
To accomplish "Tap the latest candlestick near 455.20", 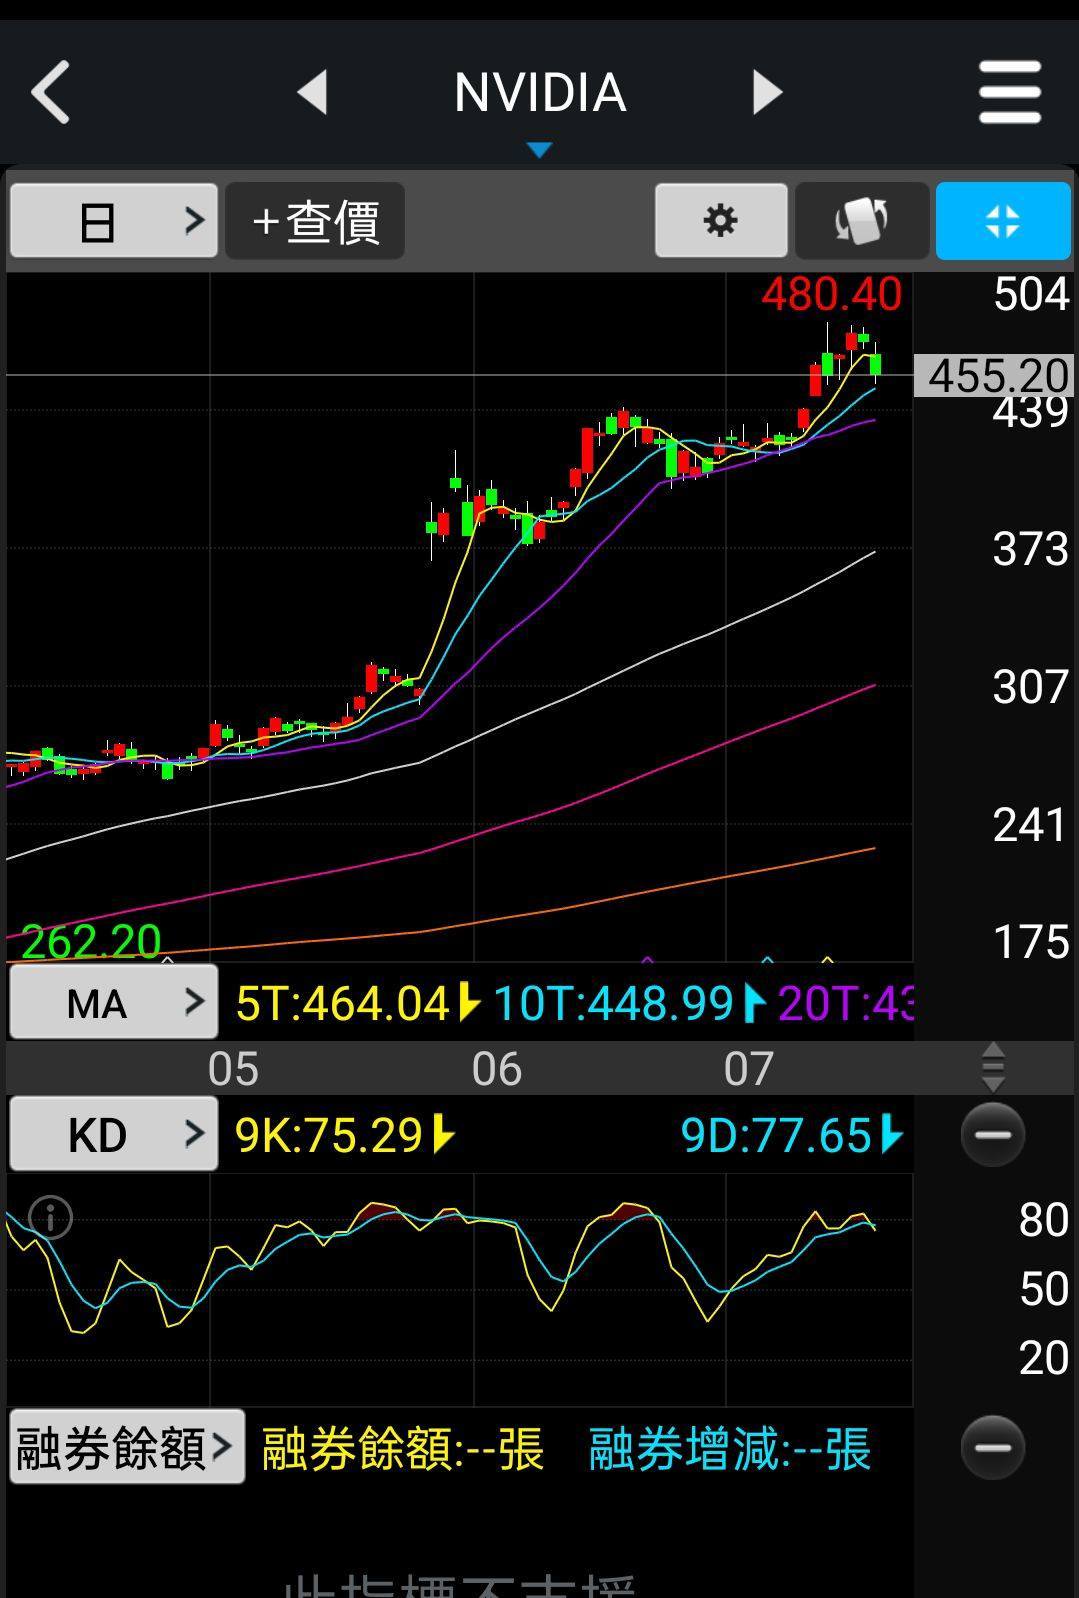I will pos(876,365).
